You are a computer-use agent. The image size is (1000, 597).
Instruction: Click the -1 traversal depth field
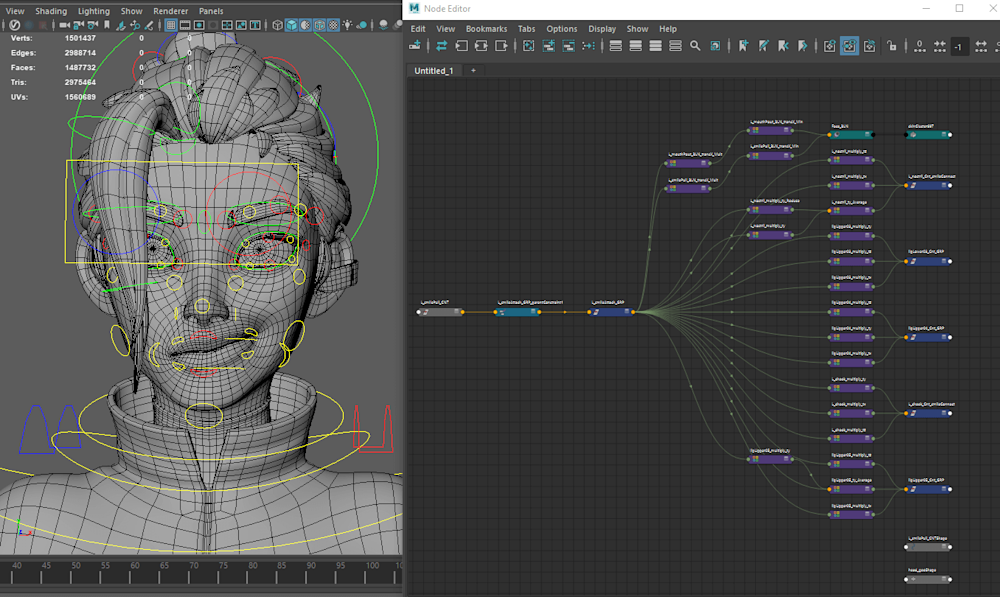coord(958,47)
